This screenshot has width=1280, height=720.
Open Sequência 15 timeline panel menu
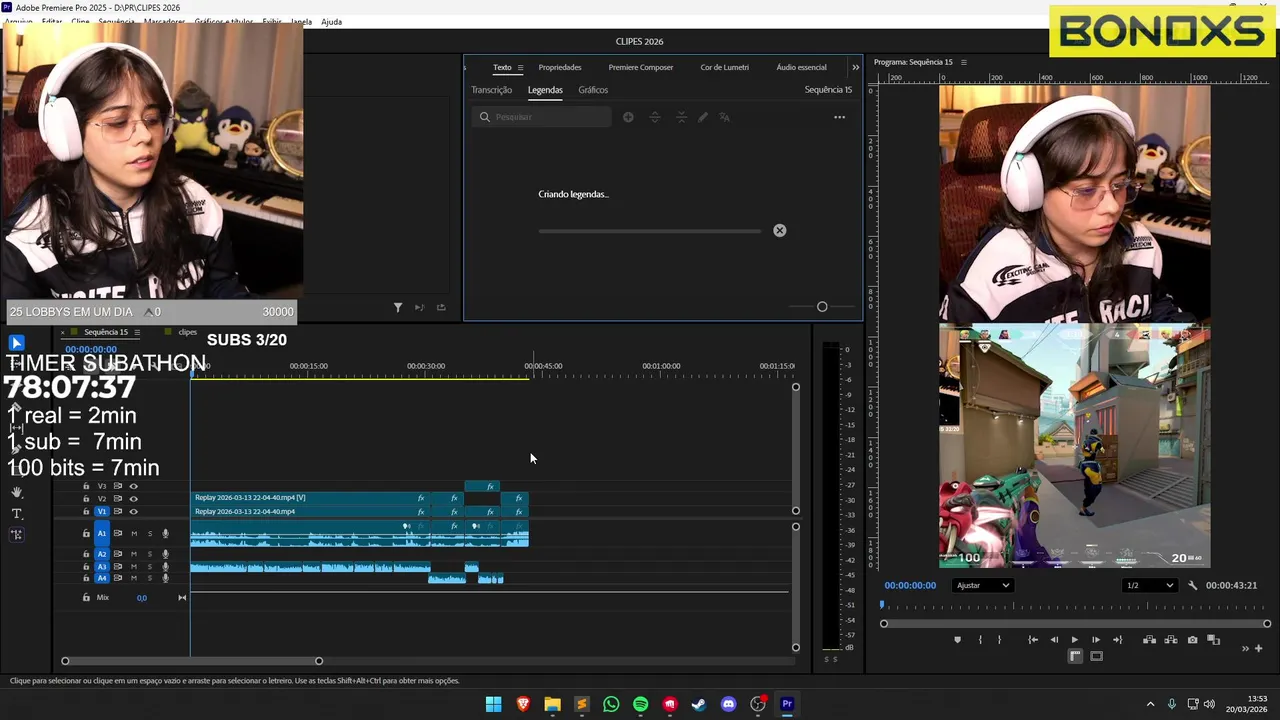pos(137,332)
